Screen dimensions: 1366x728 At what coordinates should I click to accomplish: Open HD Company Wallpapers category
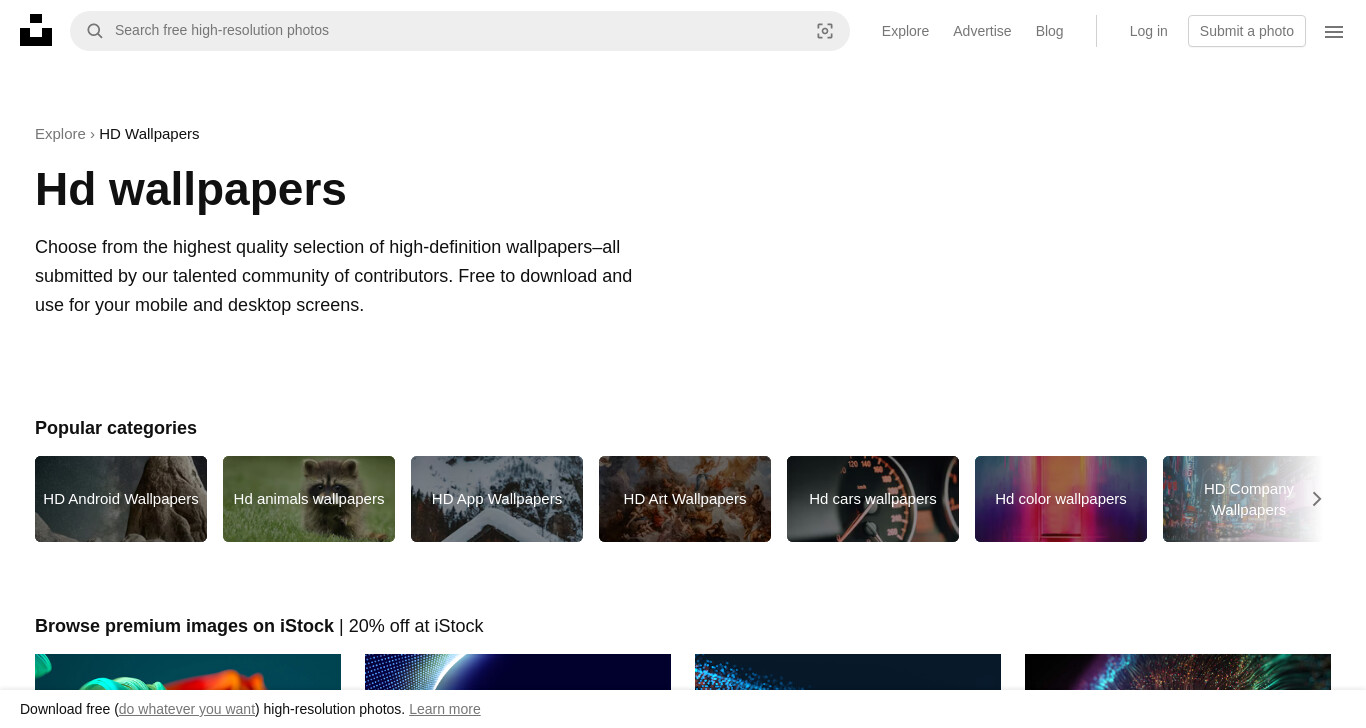coord(1247,499)
